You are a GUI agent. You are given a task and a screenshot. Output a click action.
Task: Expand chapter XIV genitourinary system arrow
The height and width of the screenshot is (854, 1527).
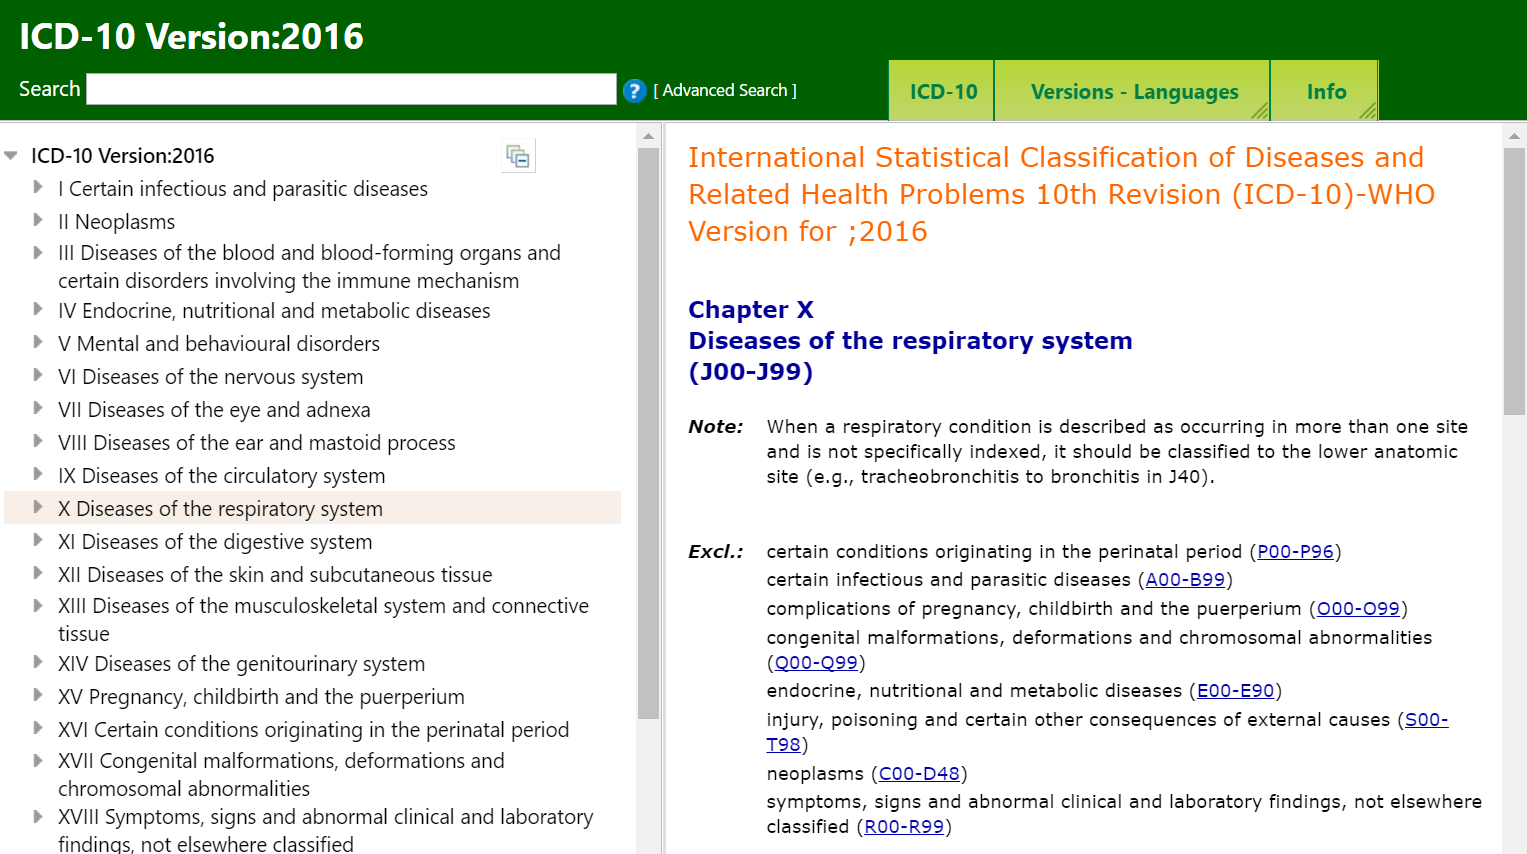point(38,662)
